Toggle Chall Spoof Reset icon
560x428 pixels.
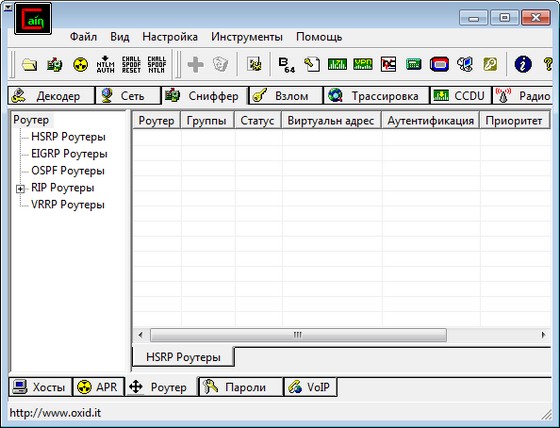tap(131, 65)
